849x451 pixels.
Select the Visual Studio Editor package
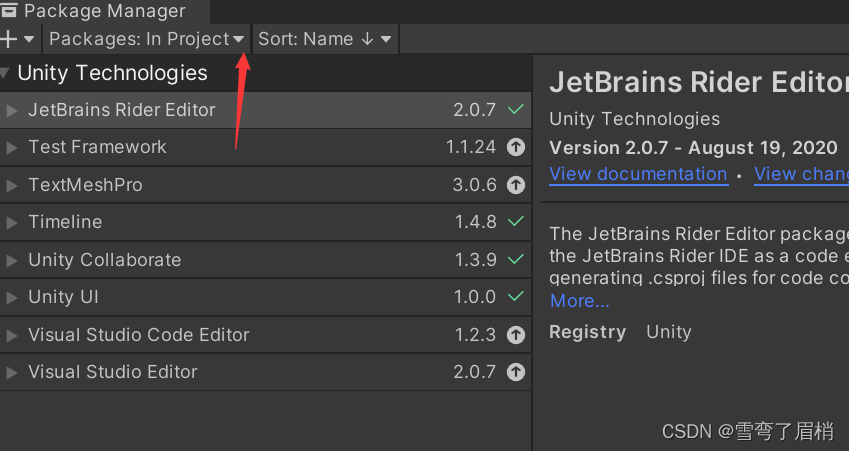[x=265, y=372]
